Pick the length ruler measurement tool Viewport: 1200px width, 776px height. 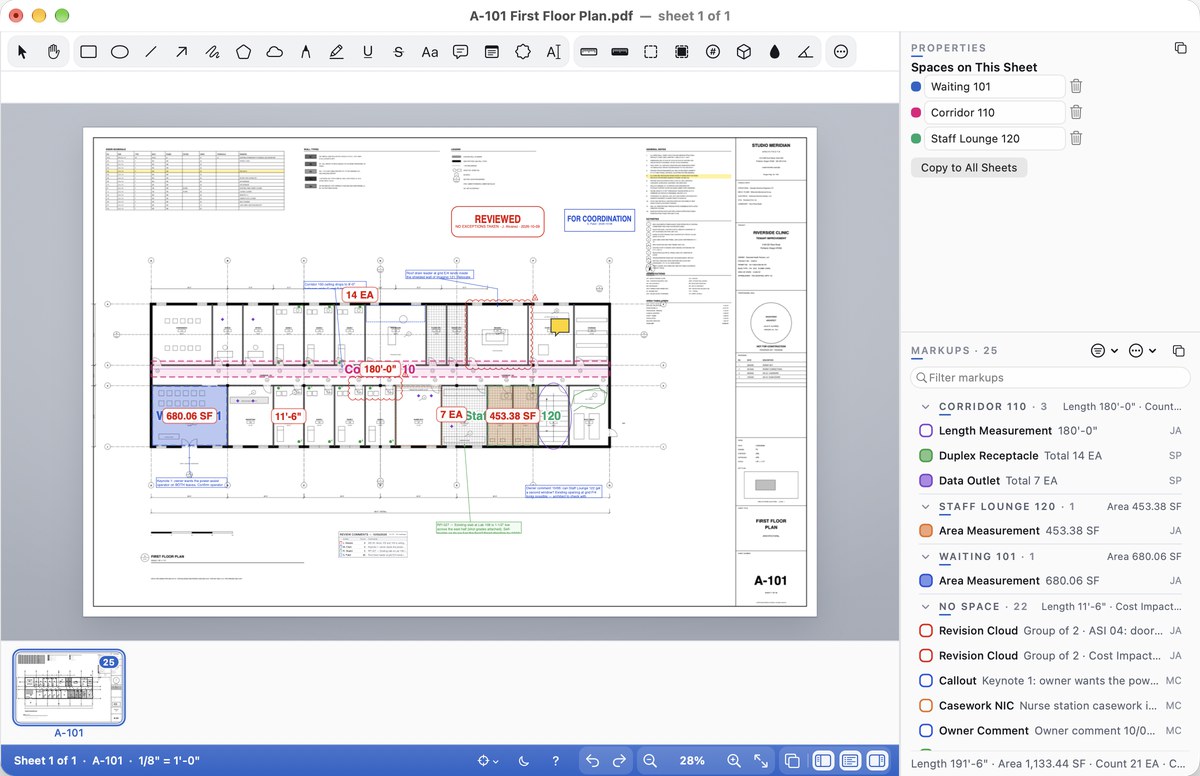point(588,52)
